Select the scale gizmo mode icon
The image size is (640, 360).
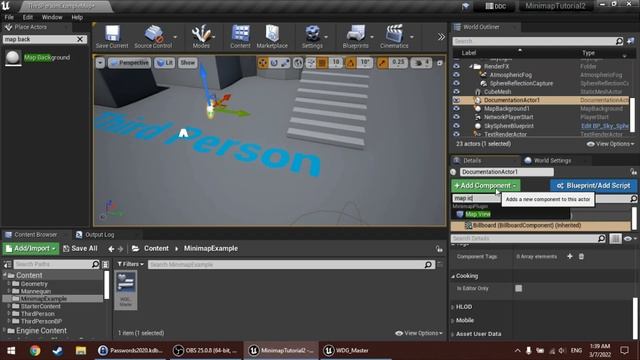coord(285,62)
